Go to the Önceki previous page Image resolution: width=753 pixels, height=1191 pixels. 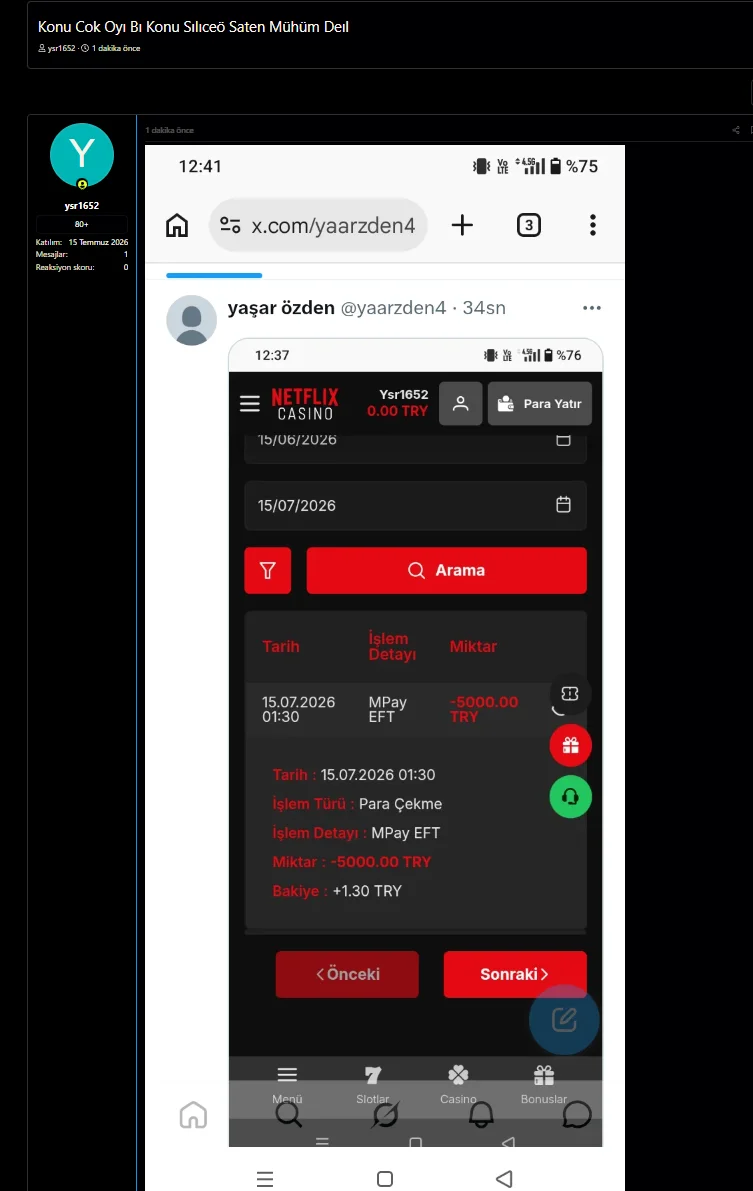coord(347,974)
